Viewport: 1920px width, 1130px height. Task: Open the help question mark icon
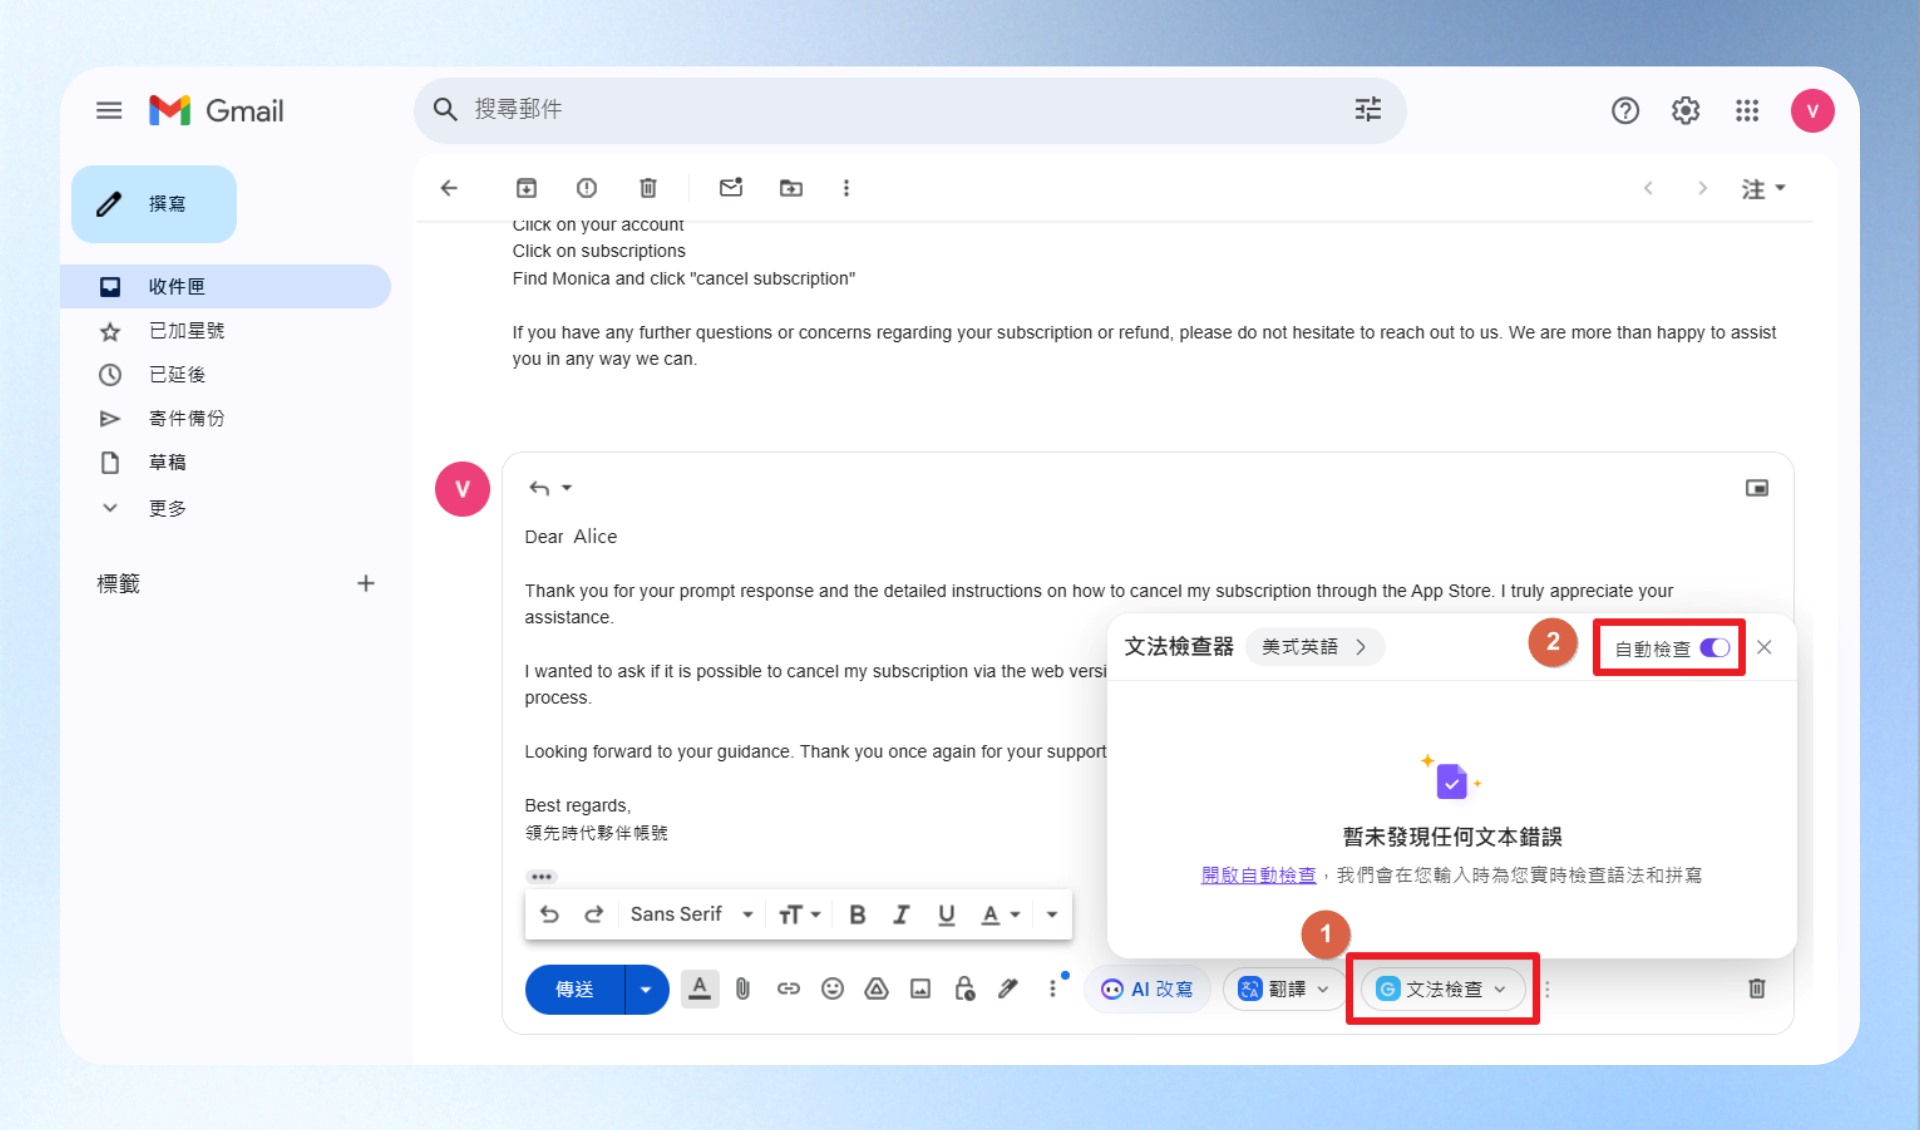(1625, 110)
